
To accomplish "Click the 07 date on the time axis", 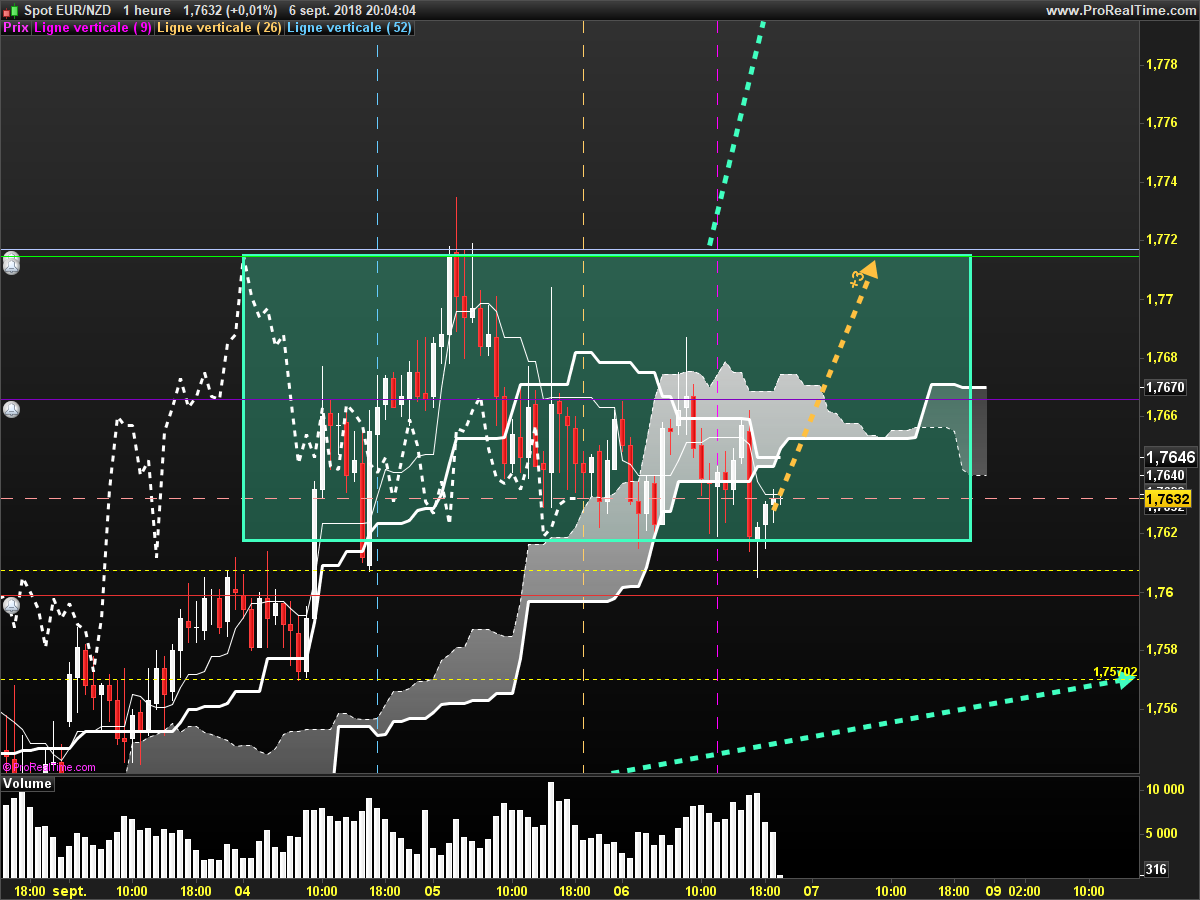I will [811, 890].
